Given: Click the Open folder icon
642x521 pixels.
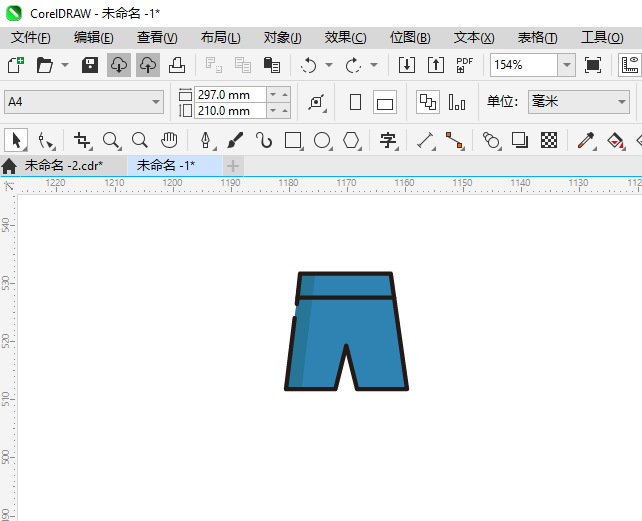Looking at the screenshot, I should click(45, 65).
